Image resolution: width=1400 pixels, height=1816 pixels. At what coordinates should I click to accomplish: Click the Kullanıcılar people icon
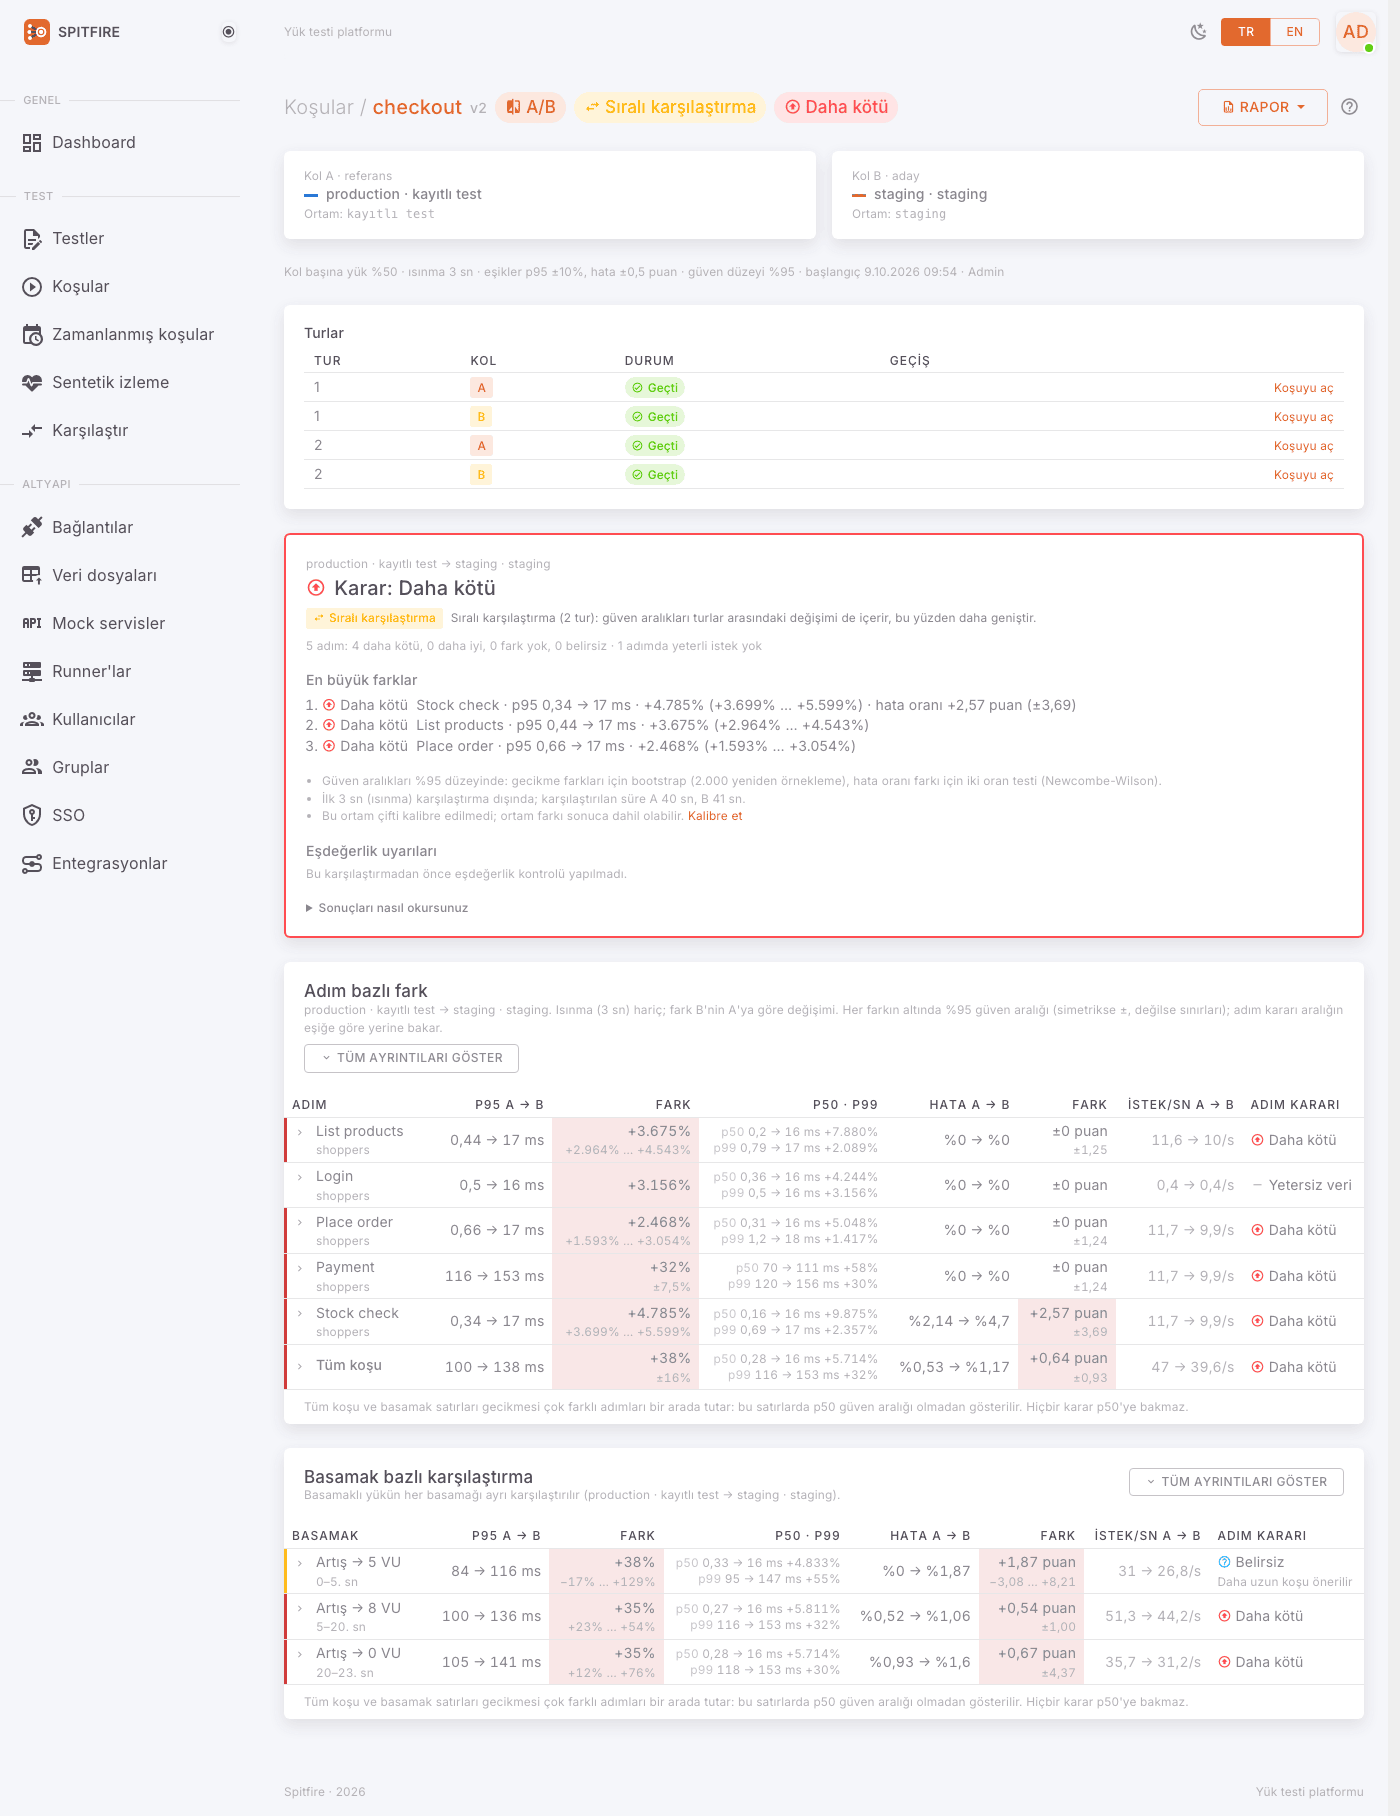coord(32,720)
